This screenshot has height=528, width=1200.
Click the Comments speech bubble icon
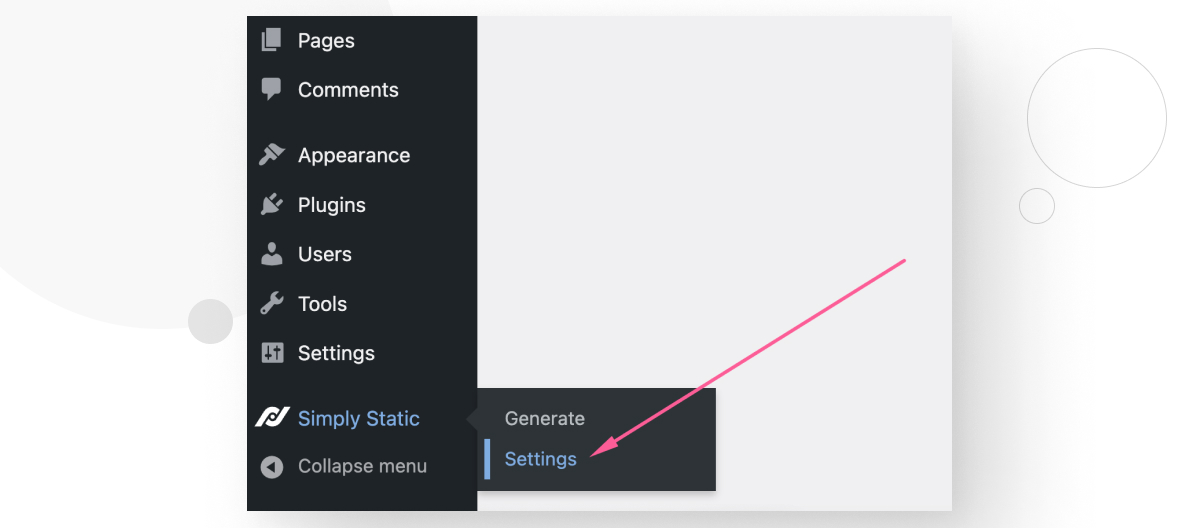pos(271,89)
